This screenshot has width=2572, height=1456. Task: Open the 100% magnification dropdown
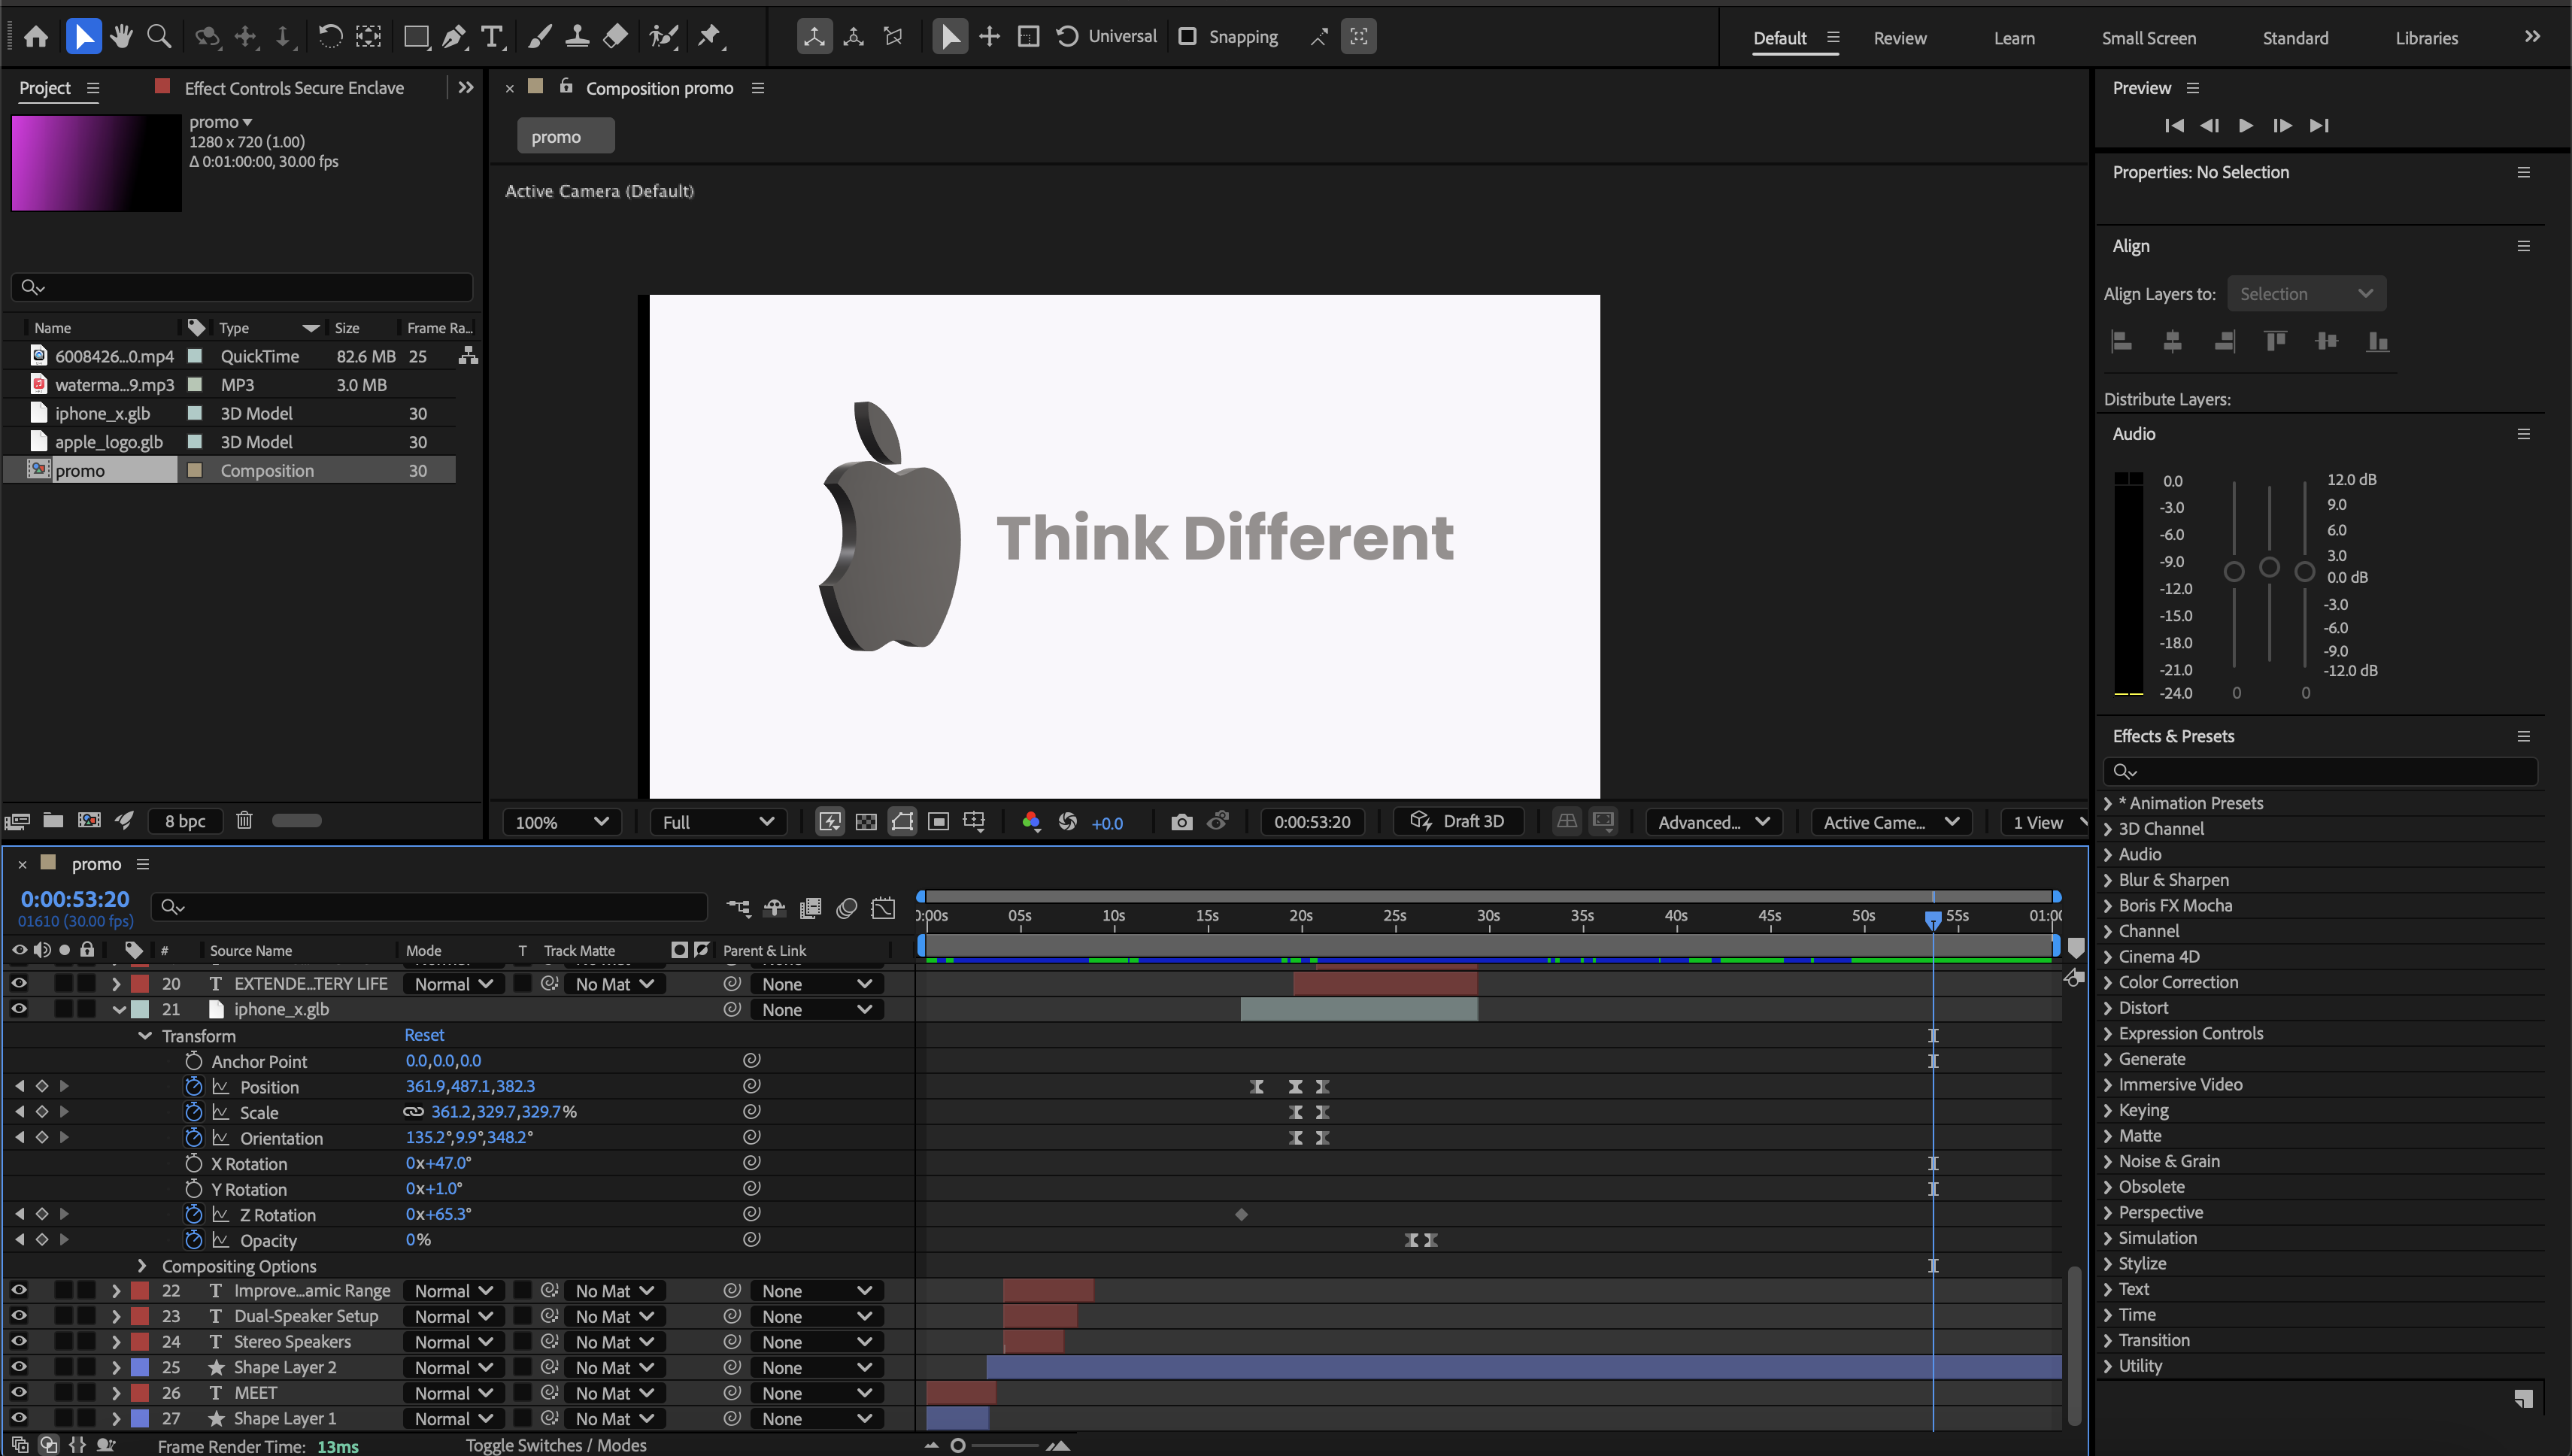coord(561,821)
